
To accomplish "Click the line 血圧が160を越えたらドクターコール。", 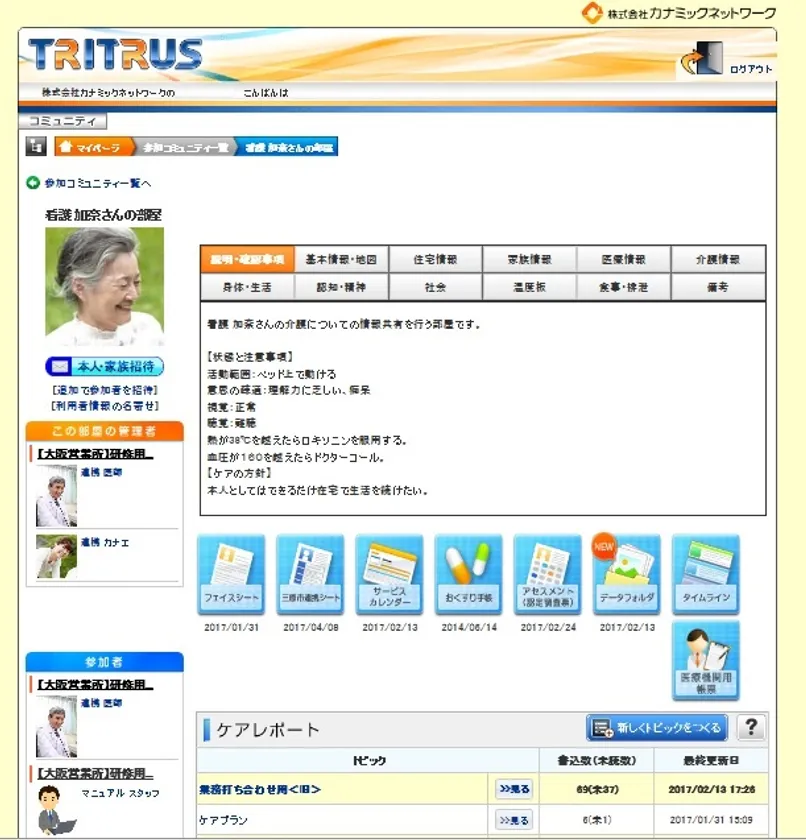I will 296,458.
